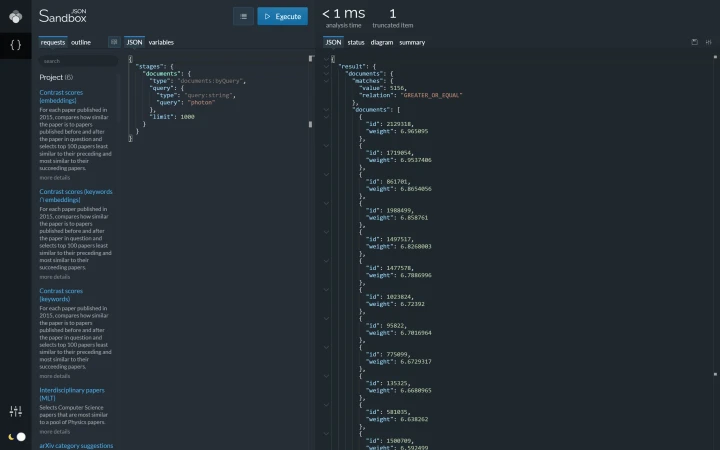Click the list icon button beside Execute
Image resolution: width=720 pixels, height=450 pixels.
click(243, 17)
